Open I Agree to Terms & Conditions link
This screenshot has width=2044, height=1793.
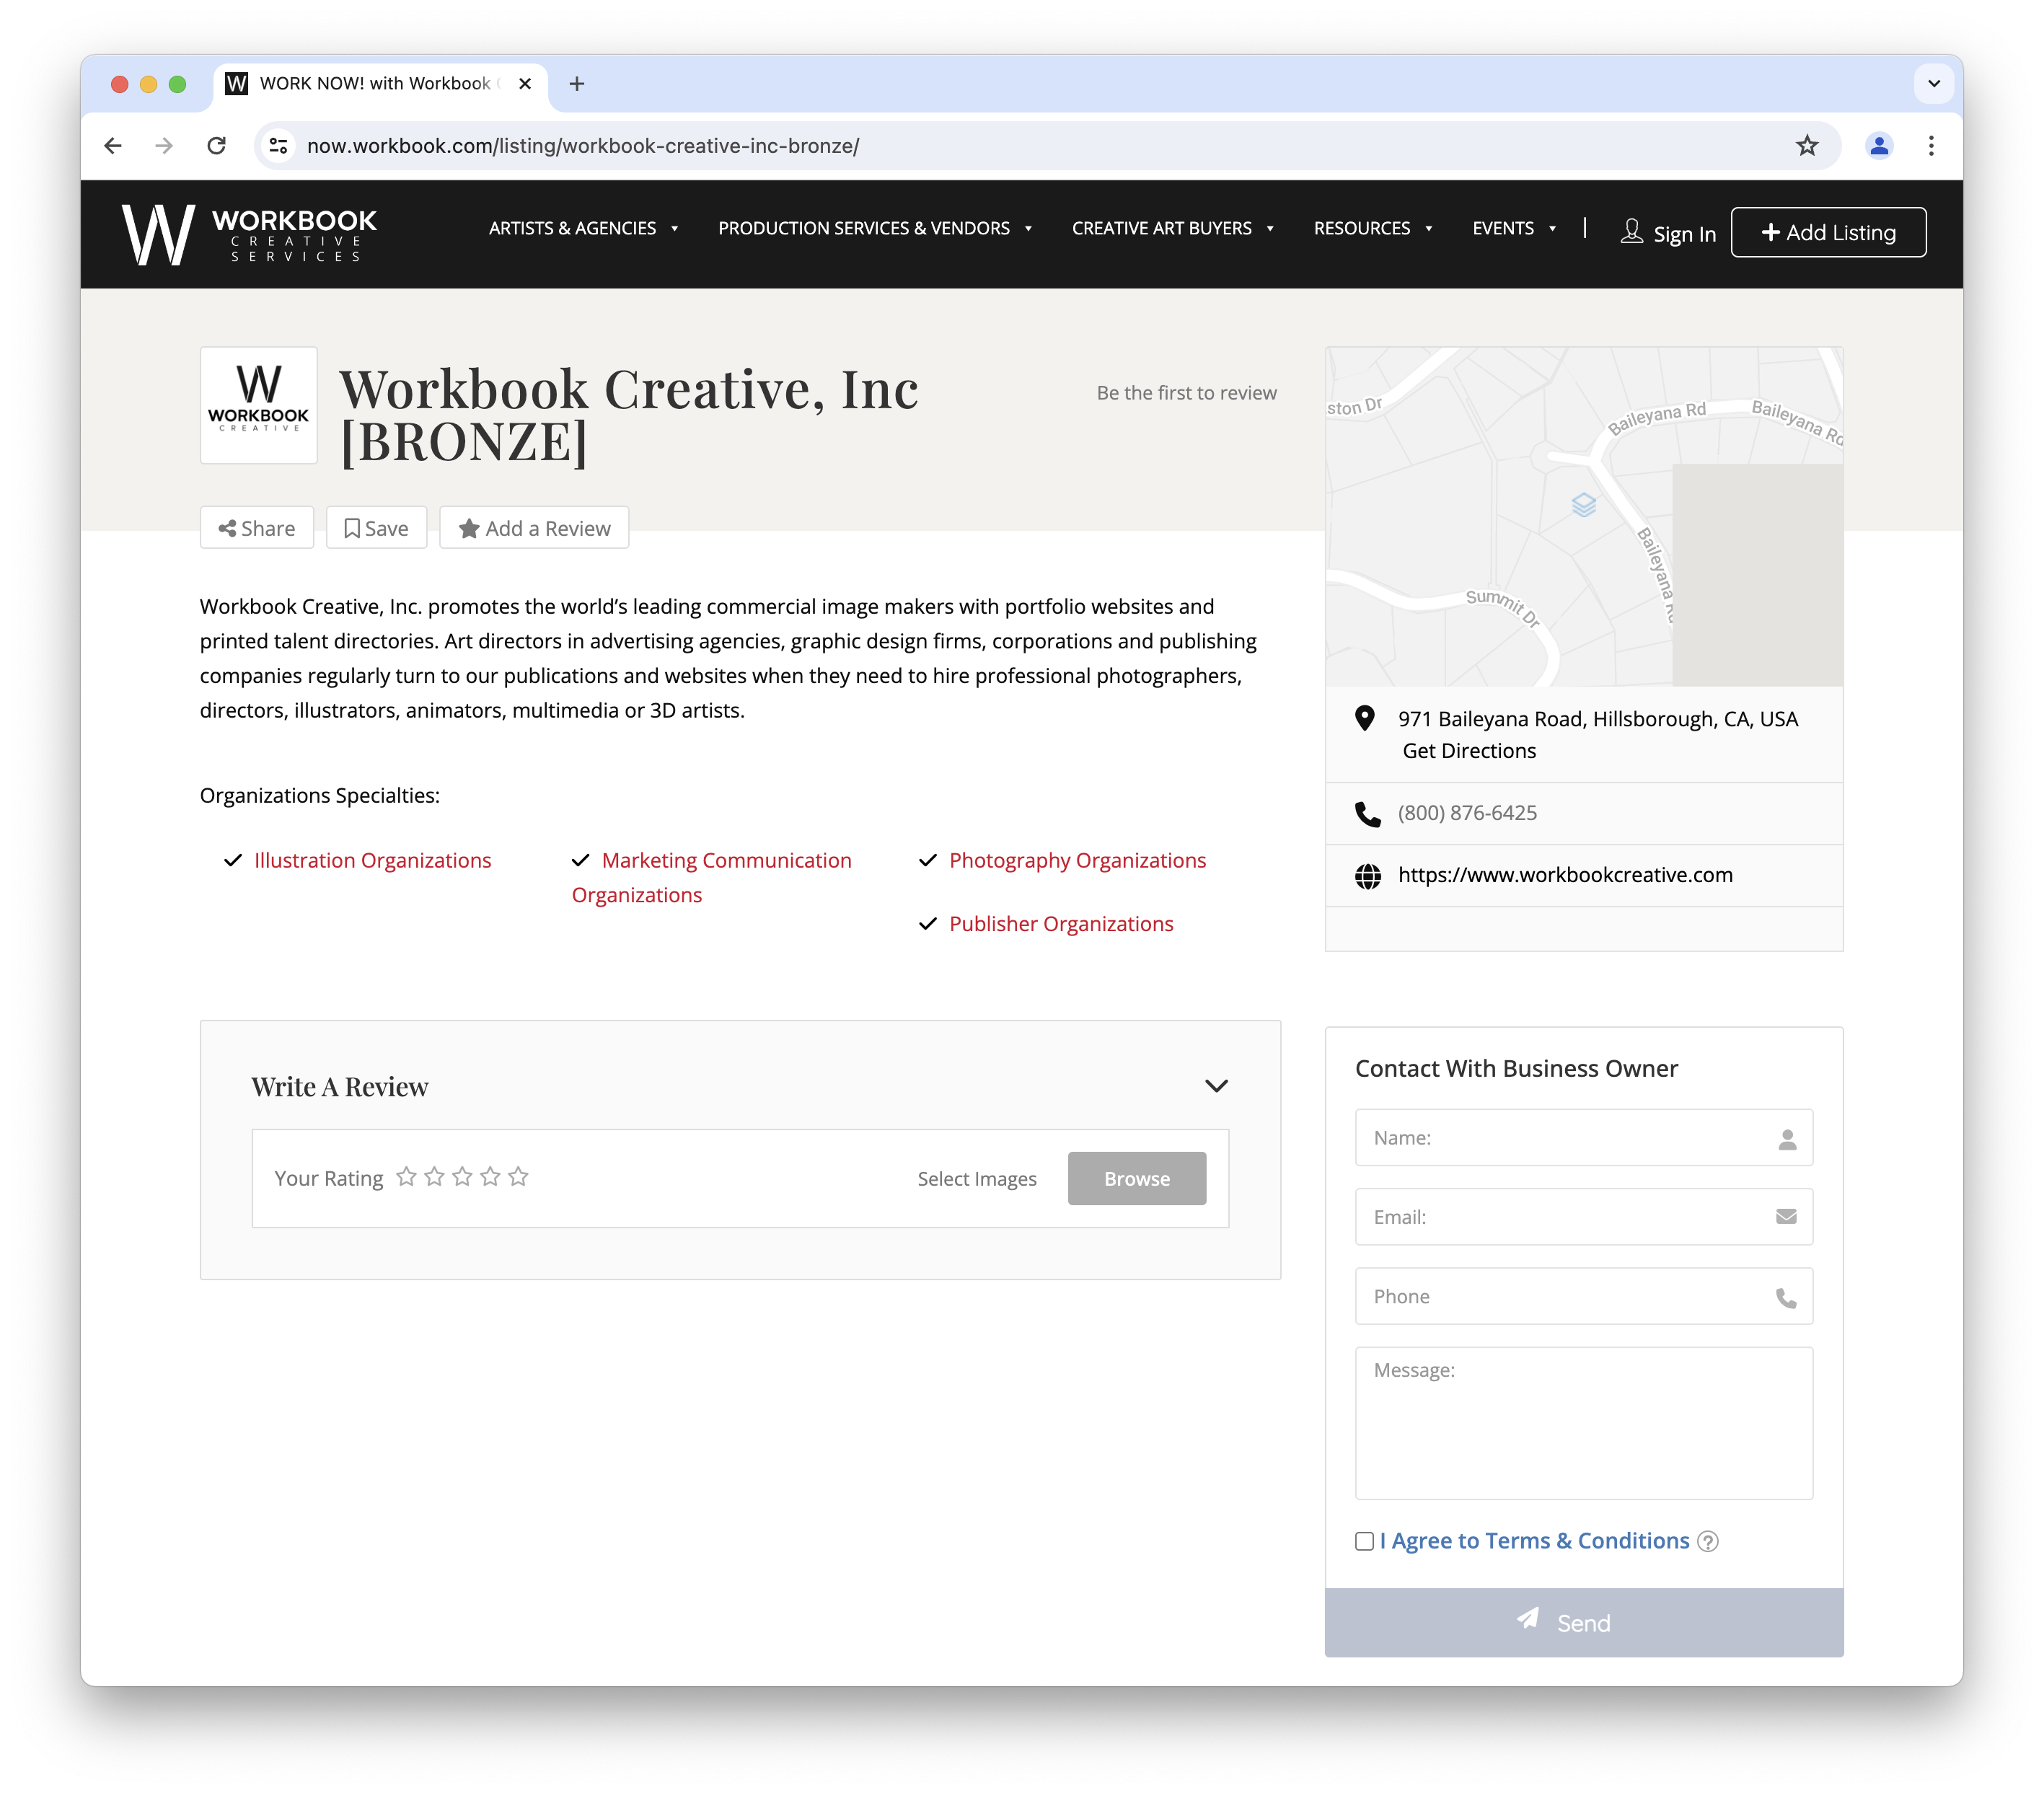(x=1534, y=1541)
